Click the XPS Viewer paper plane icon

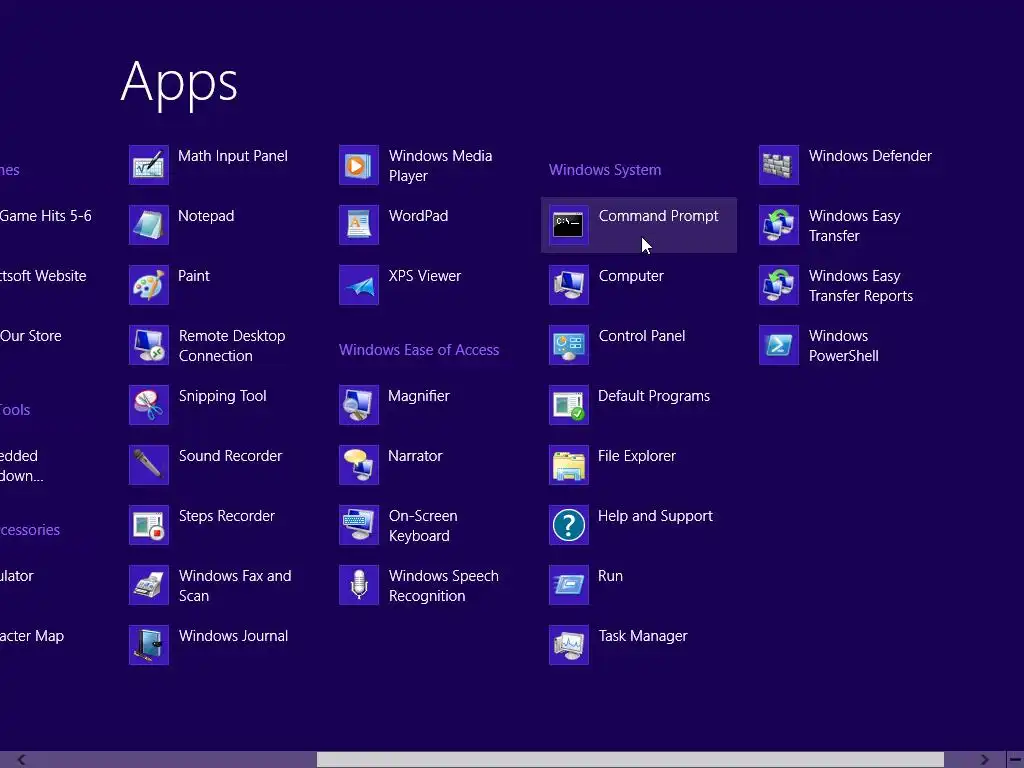coord(359,285)
